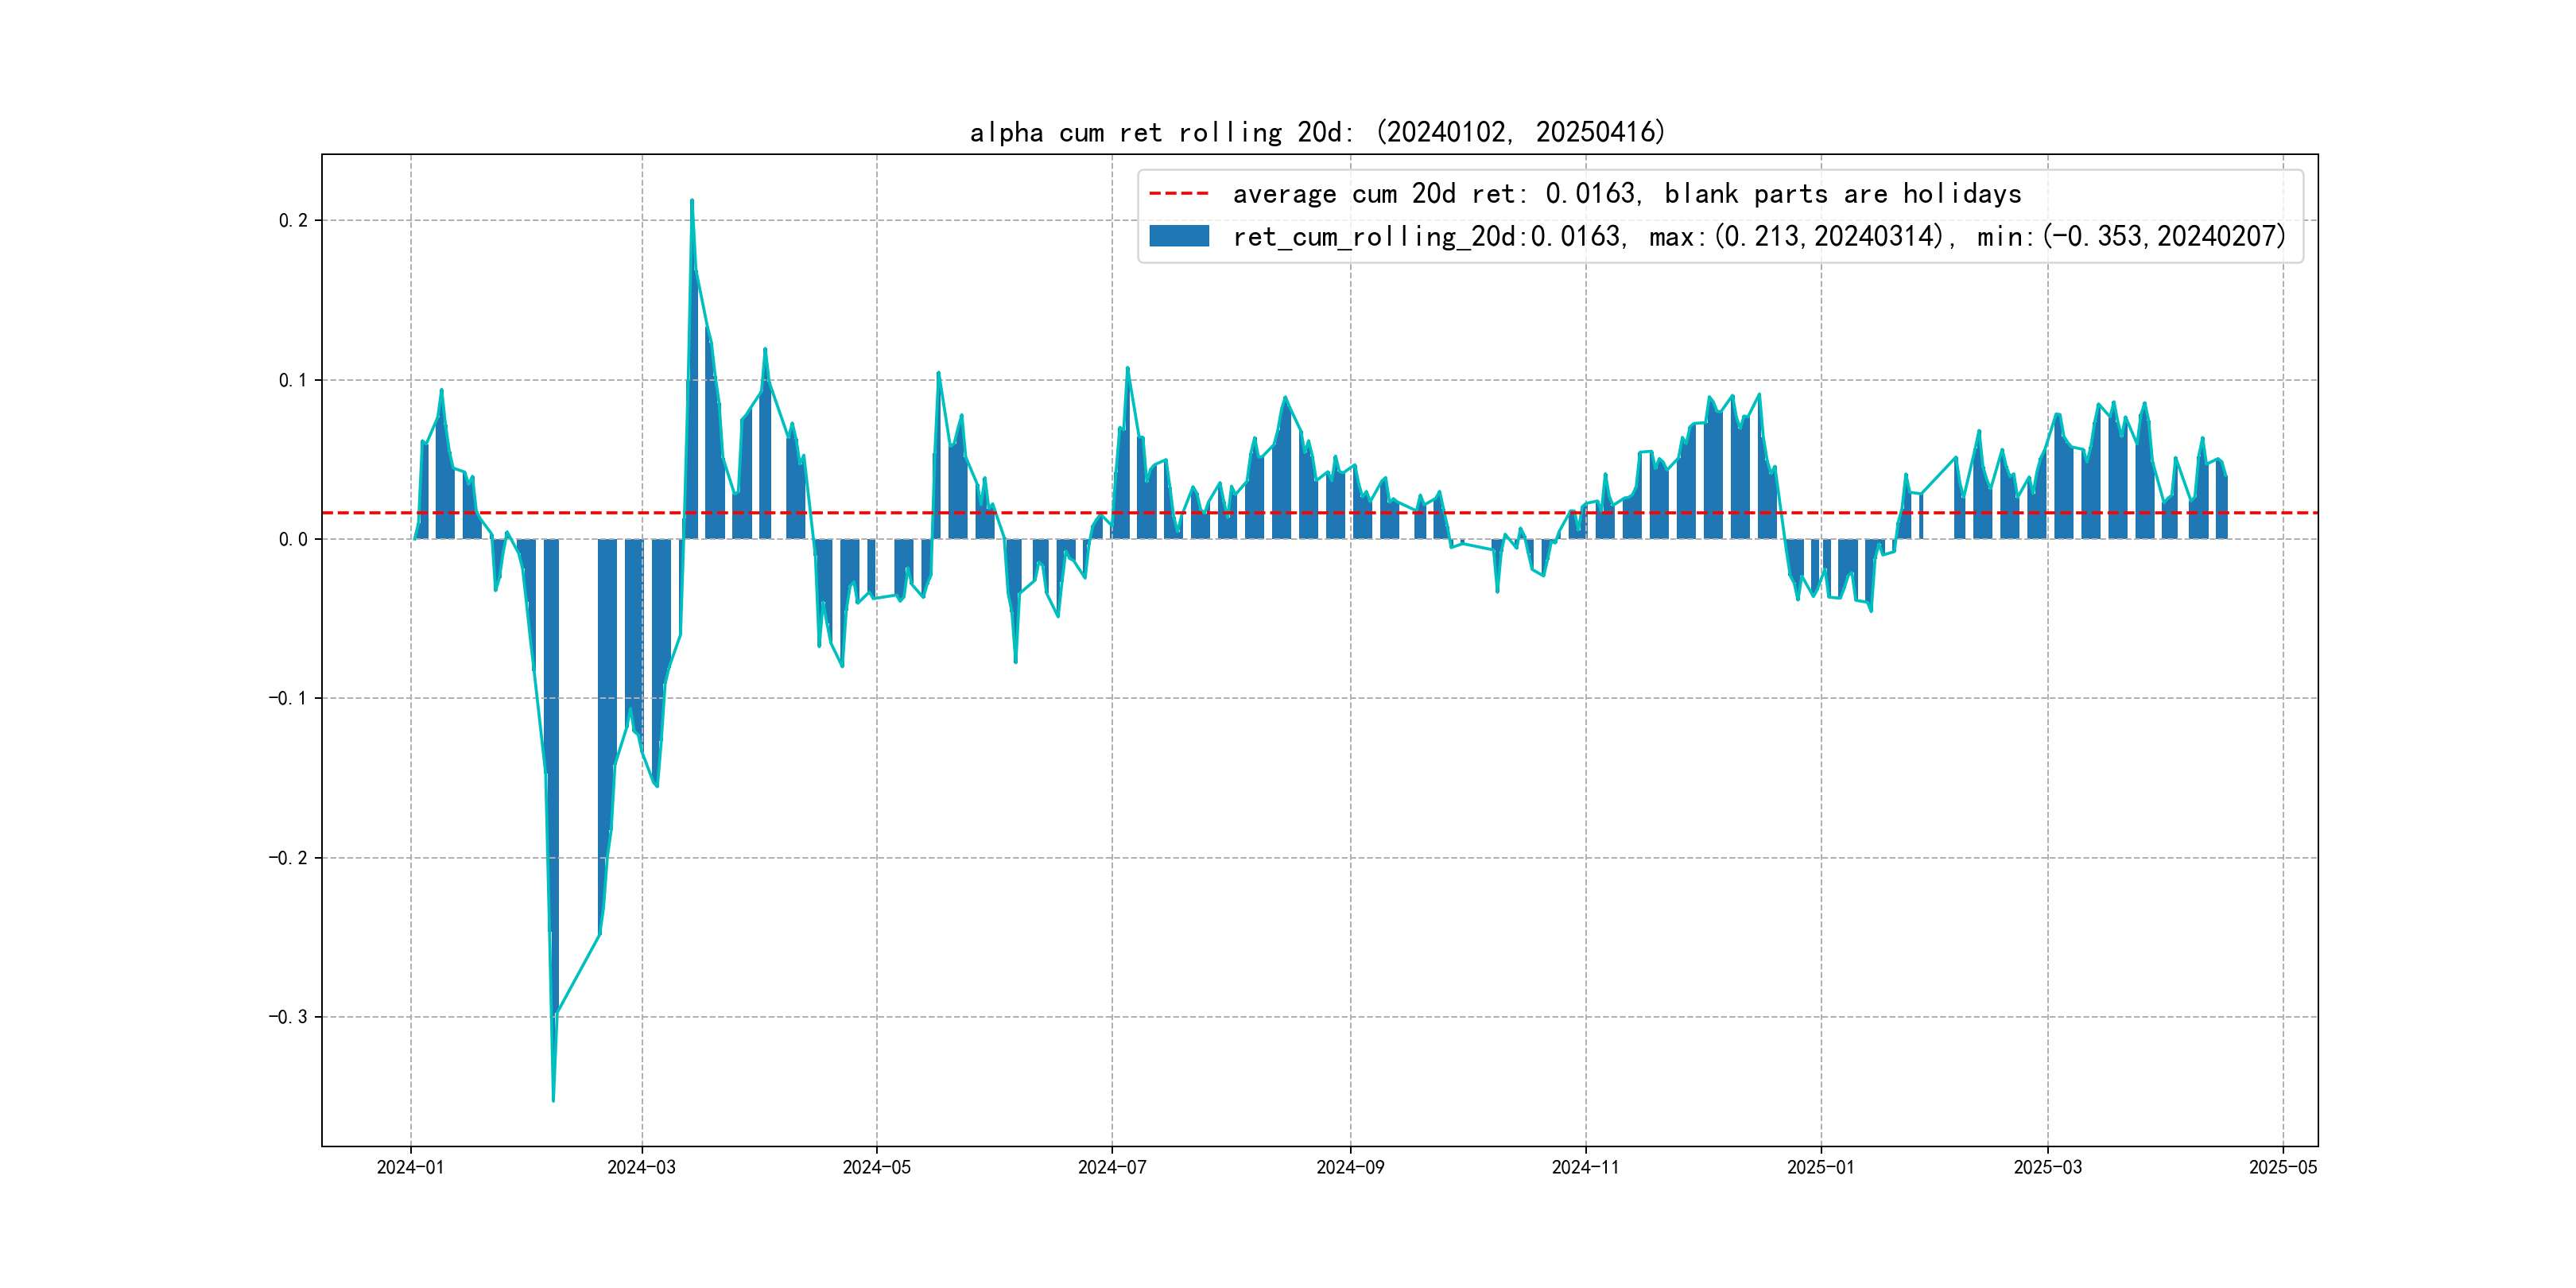Click the 2024-09 x-axis tick label

[x=1350, y=1167]
